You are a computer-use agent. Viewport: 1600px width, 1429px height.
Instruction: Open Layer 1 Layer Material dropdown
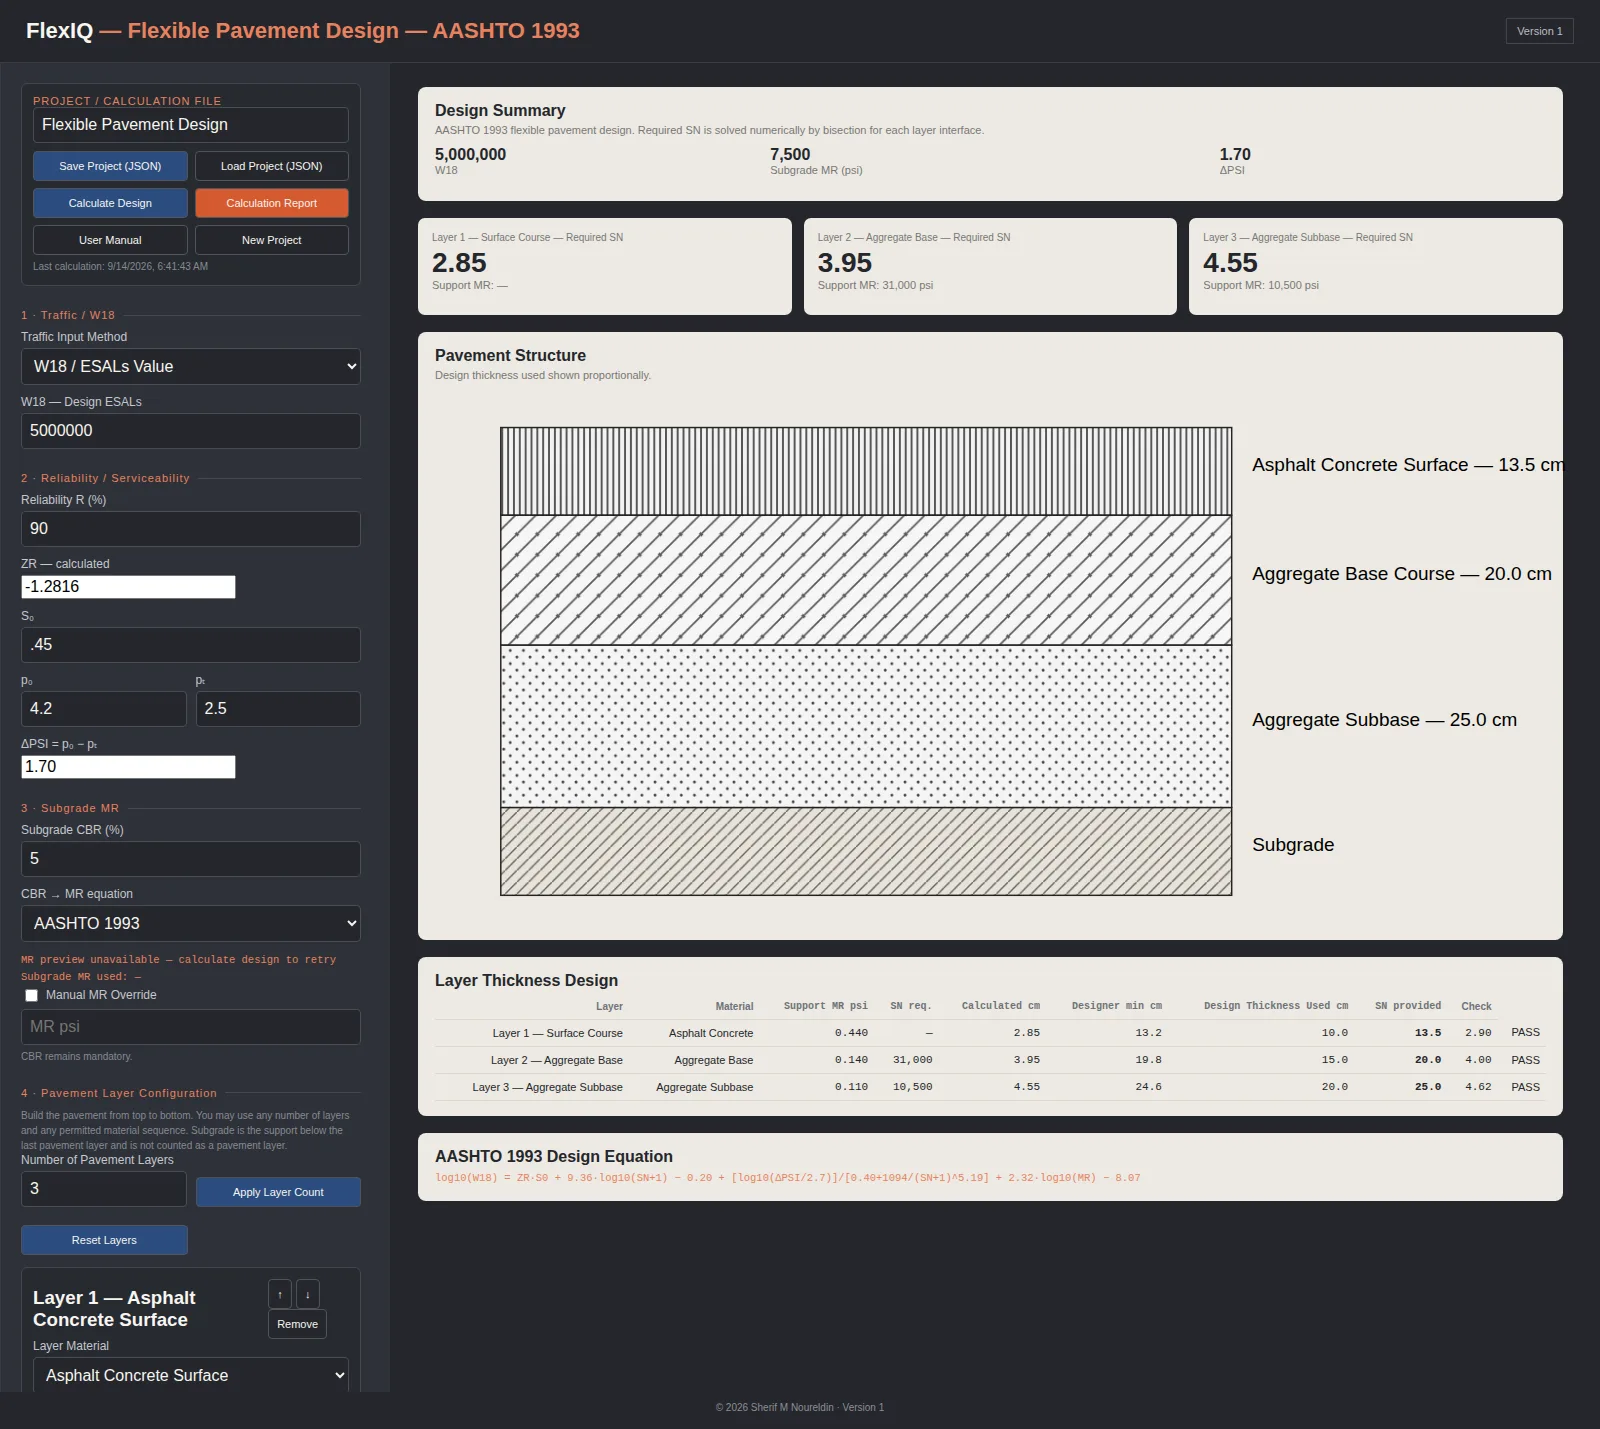tap(191, 1375)
